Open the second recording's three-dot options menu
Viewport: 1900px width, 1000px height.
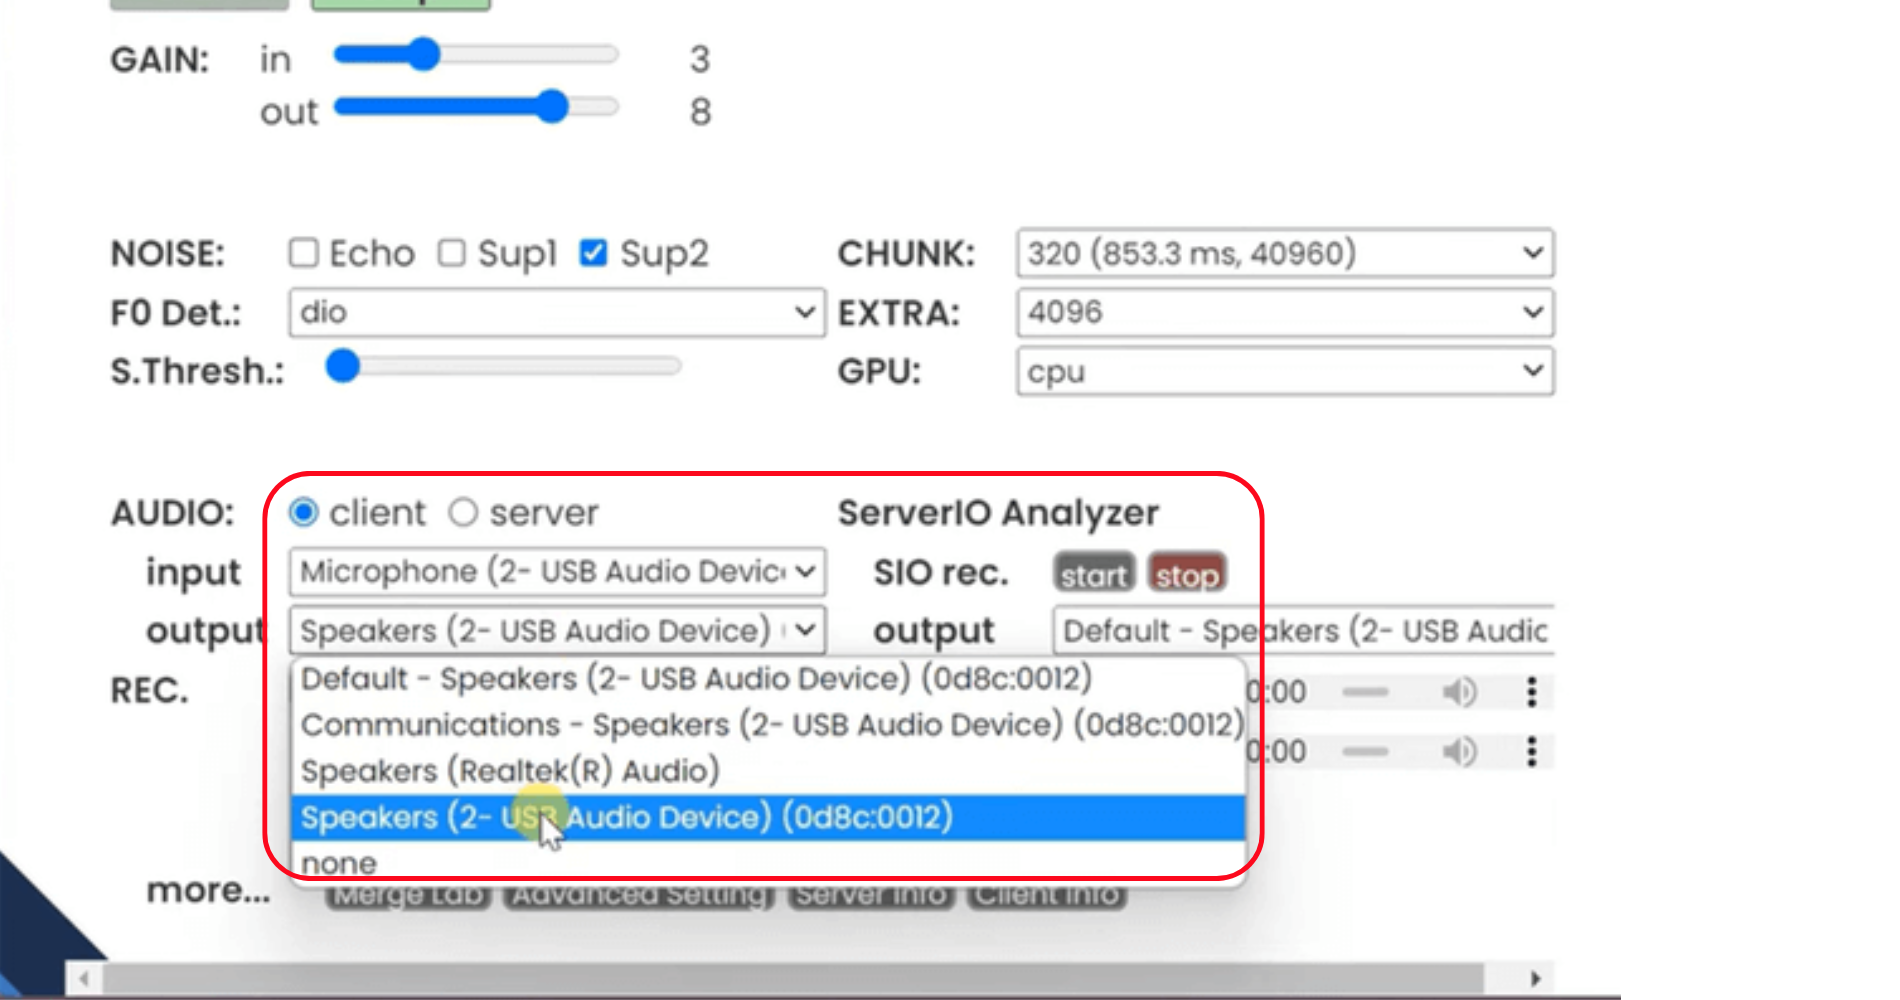pyautogui.click(x=1532, y=752)
